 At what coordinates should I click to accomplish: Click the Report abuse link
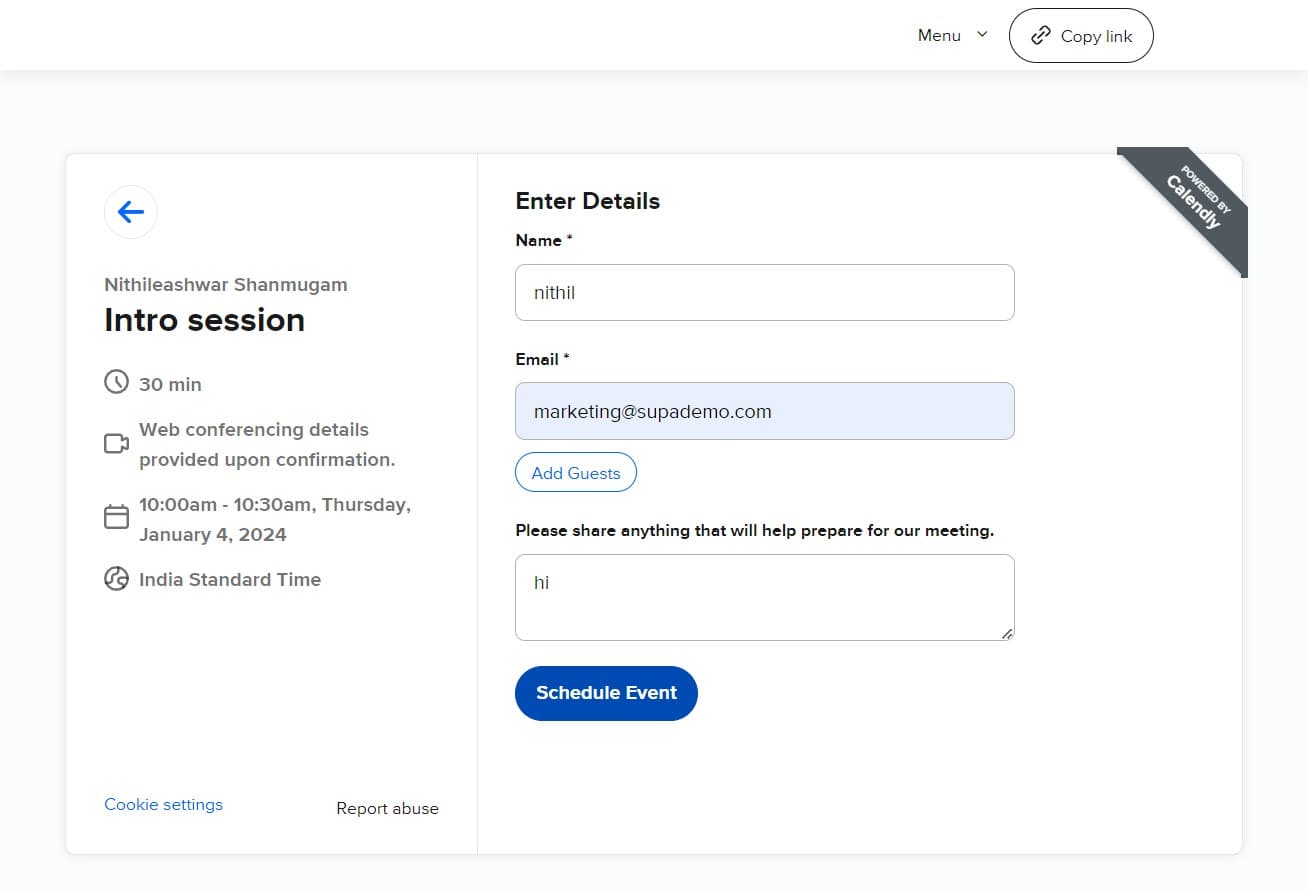click(387, 809)
